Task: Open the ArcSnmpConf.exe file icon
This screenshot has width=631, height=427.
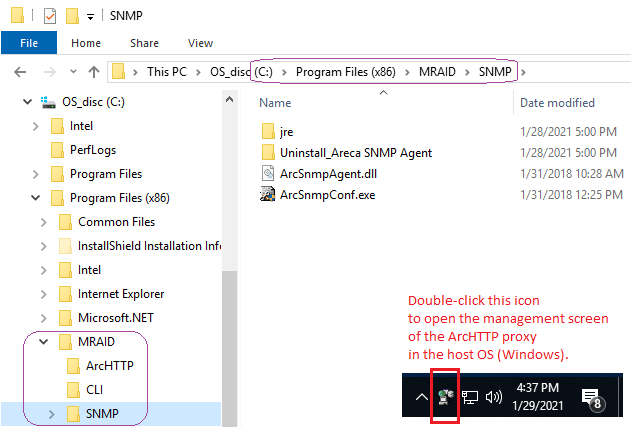Action: 268,195
